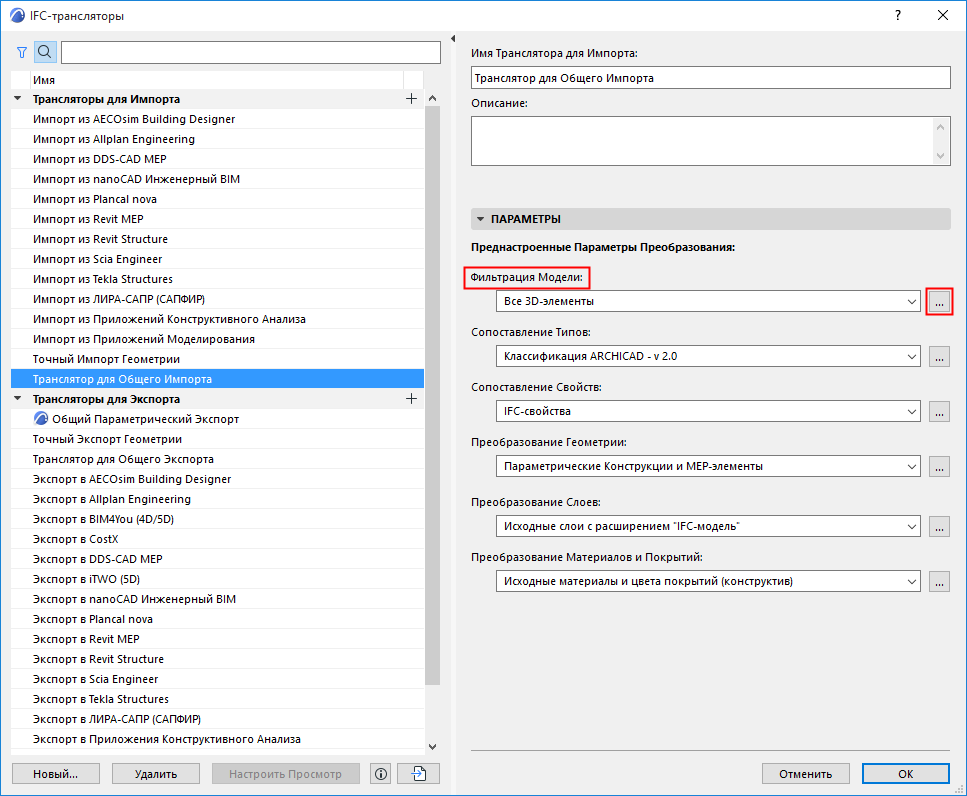
Task: Click the translator list vertical scrollbar thumb
Action: tap(432, 395)
